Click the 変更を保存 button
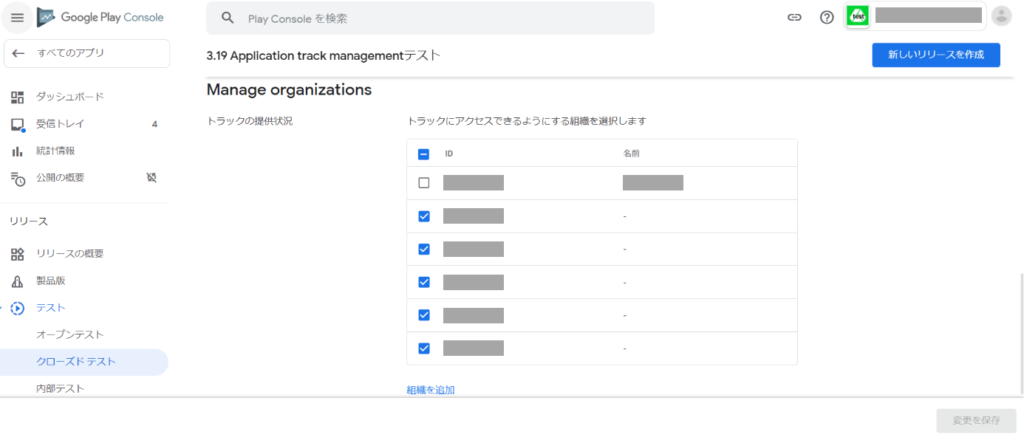 (976, 420)
